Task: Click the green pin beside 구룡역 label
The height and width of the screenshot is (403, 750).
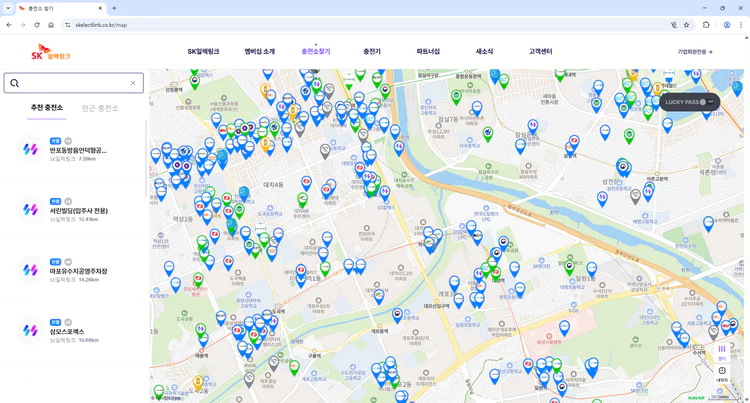Action: point(294,367)
